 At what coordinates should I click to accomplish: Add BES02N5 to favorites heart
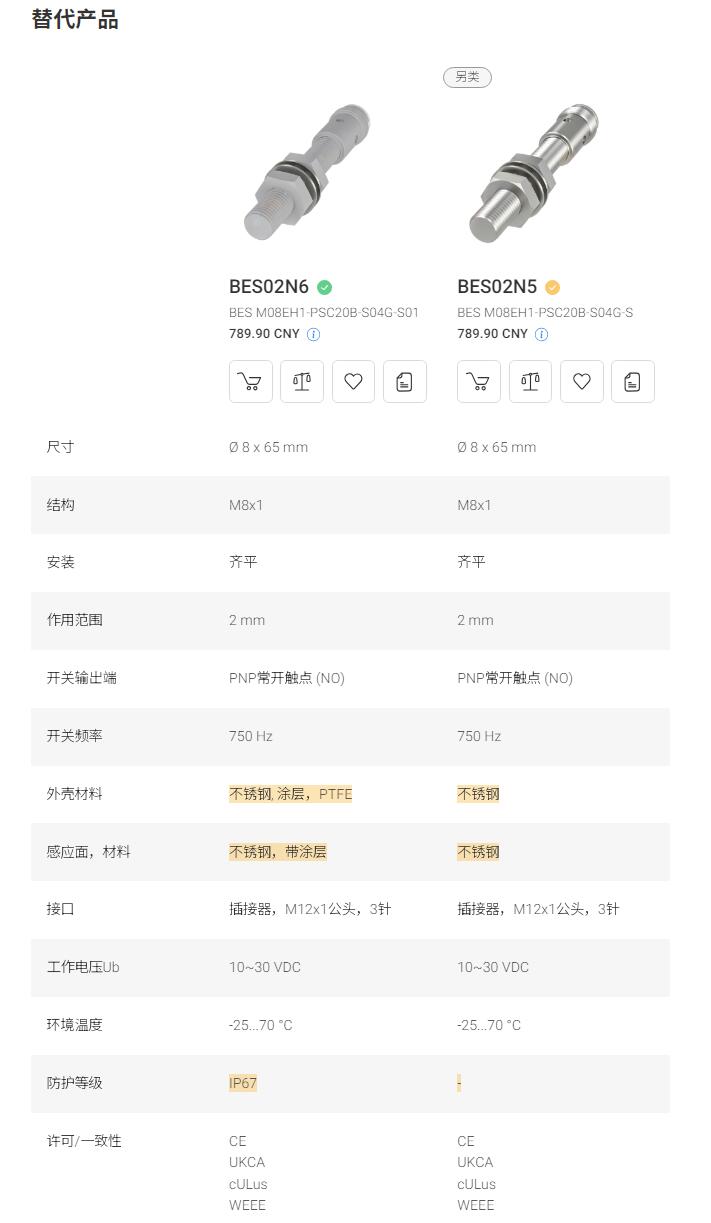pyautogui.click(x=582, y=382)
